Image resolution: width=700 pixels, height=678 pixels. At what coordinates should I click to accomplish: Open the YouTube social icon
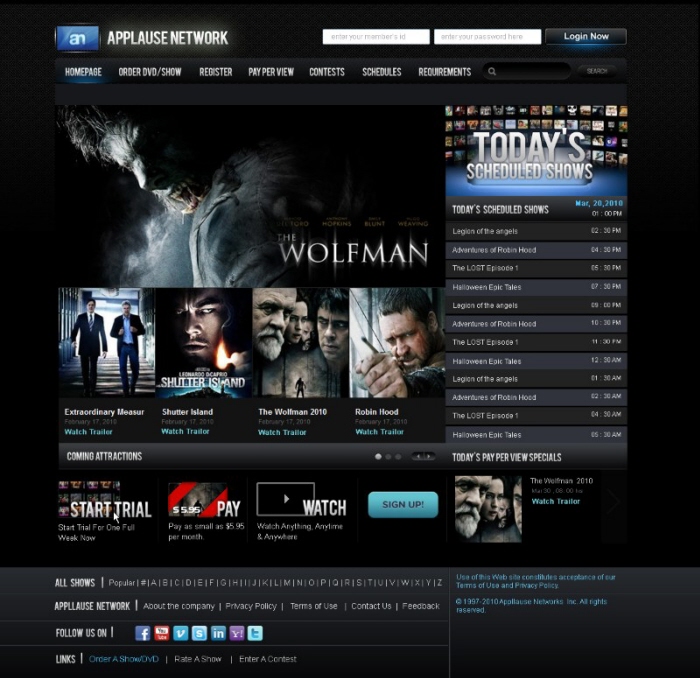click(162, 633)
